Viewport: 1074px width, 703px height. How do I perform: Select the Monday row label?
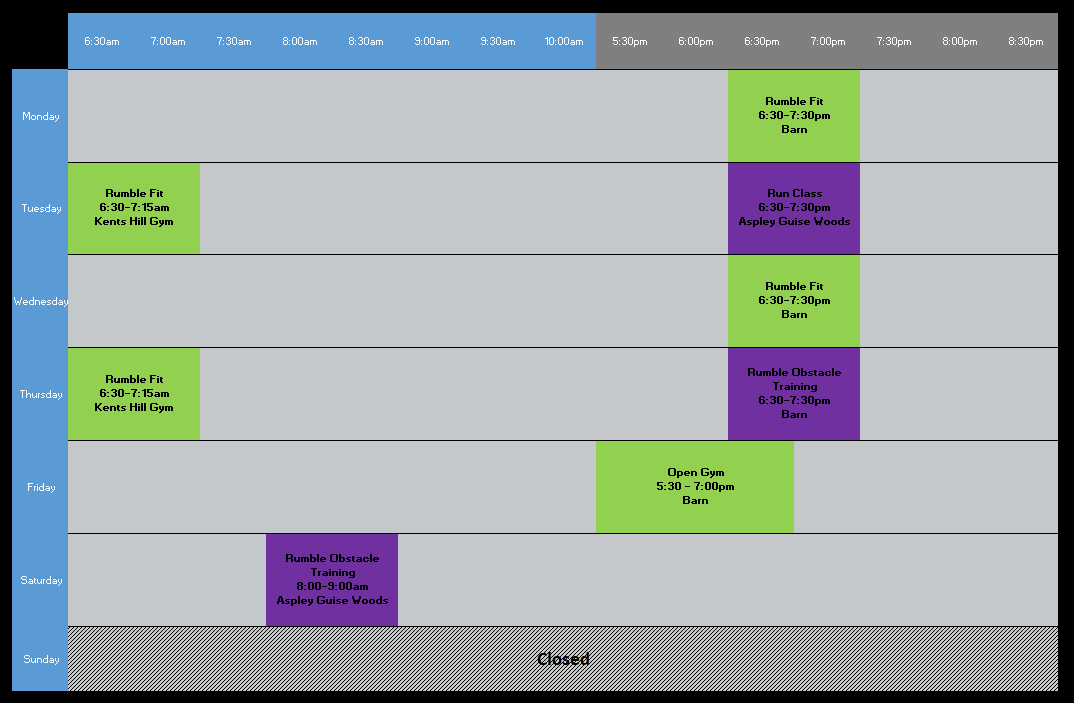[41, 116]
